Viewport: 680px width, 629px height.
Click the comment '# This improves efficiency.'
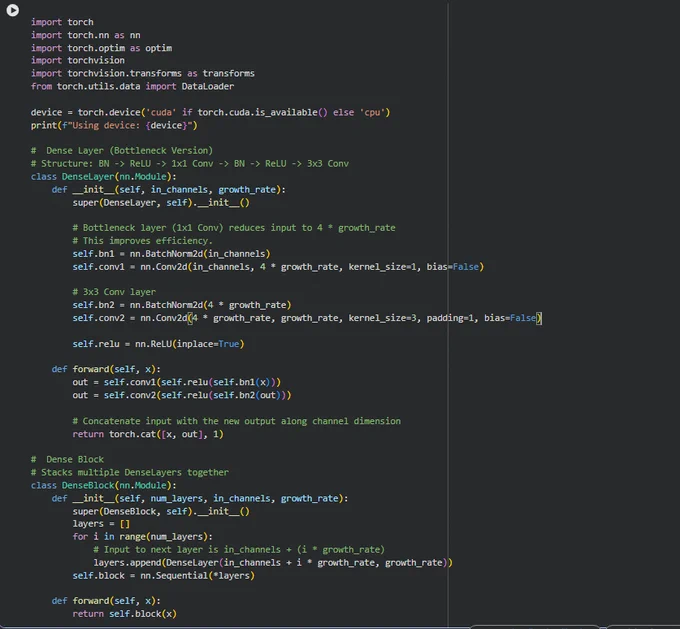click(x=143, y=241)
